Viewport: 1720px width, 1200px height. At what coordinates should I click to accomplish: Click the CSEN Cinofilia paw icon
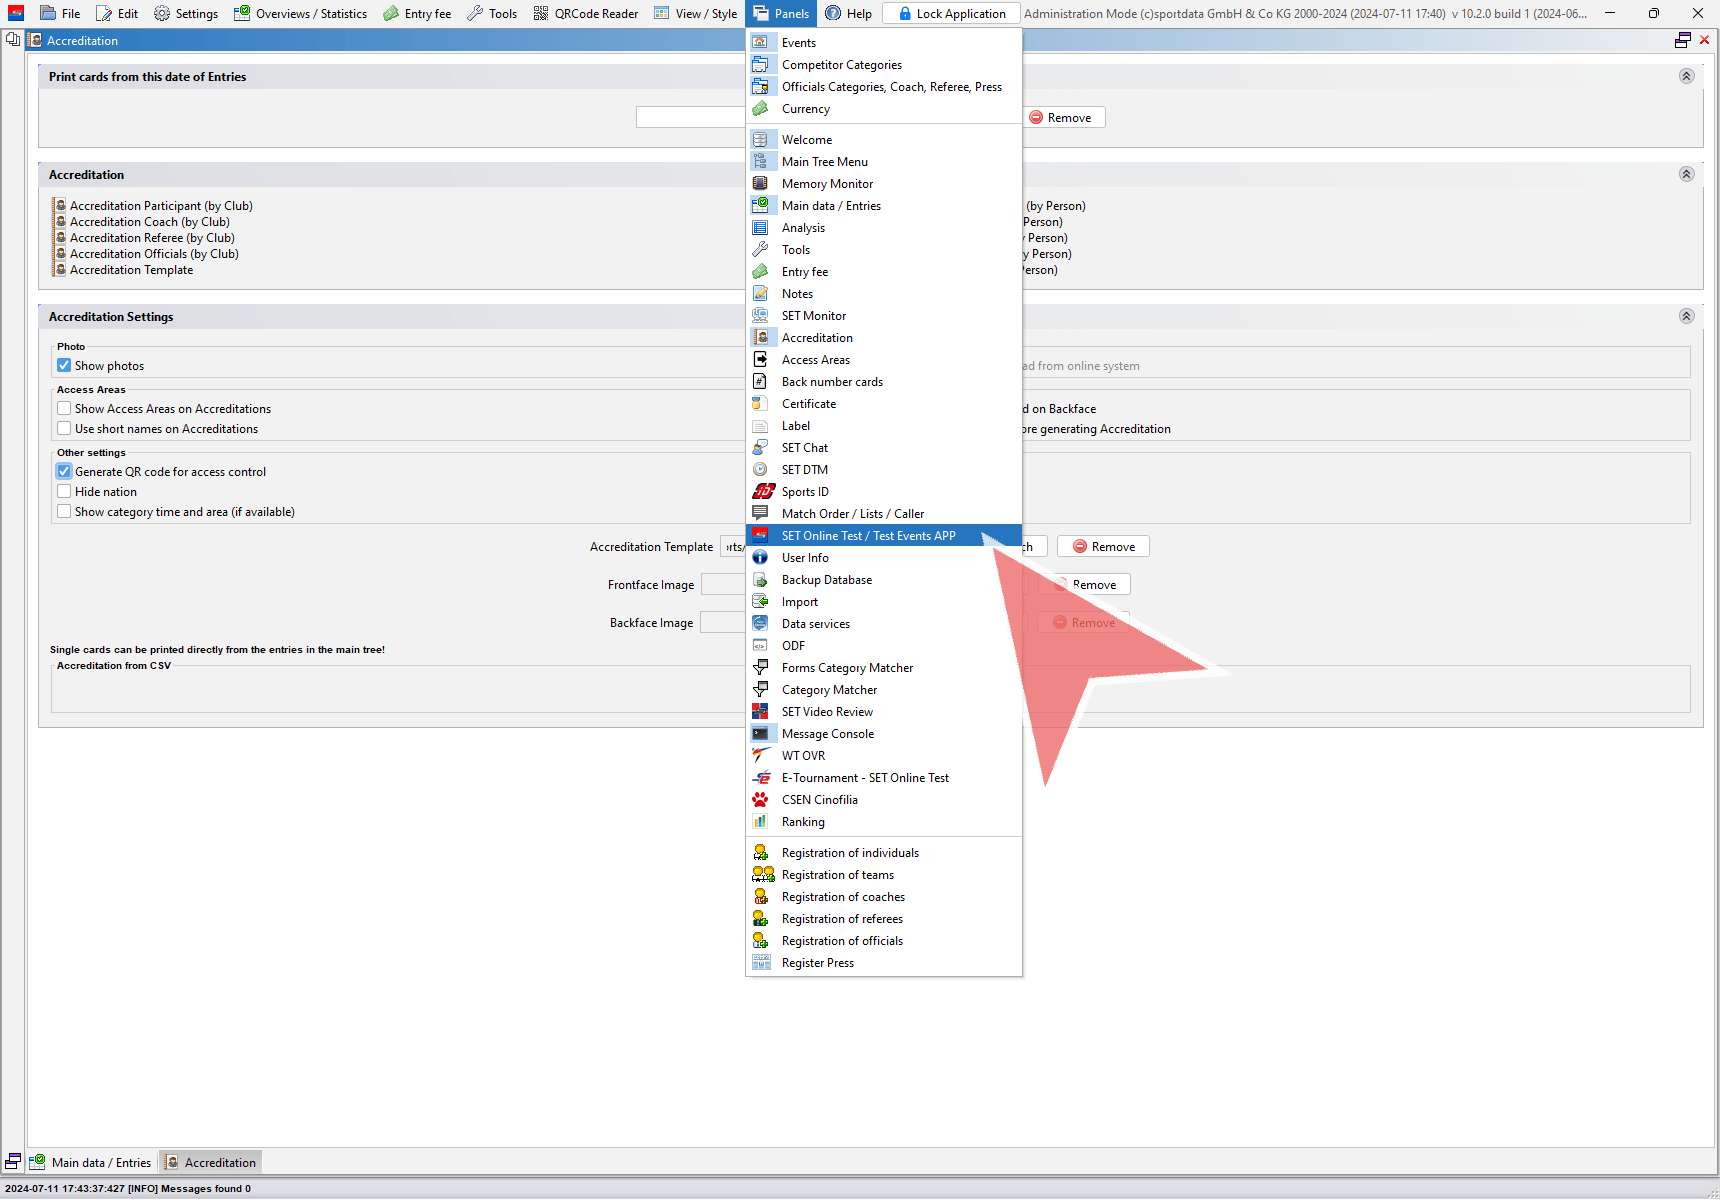[761, 799]
